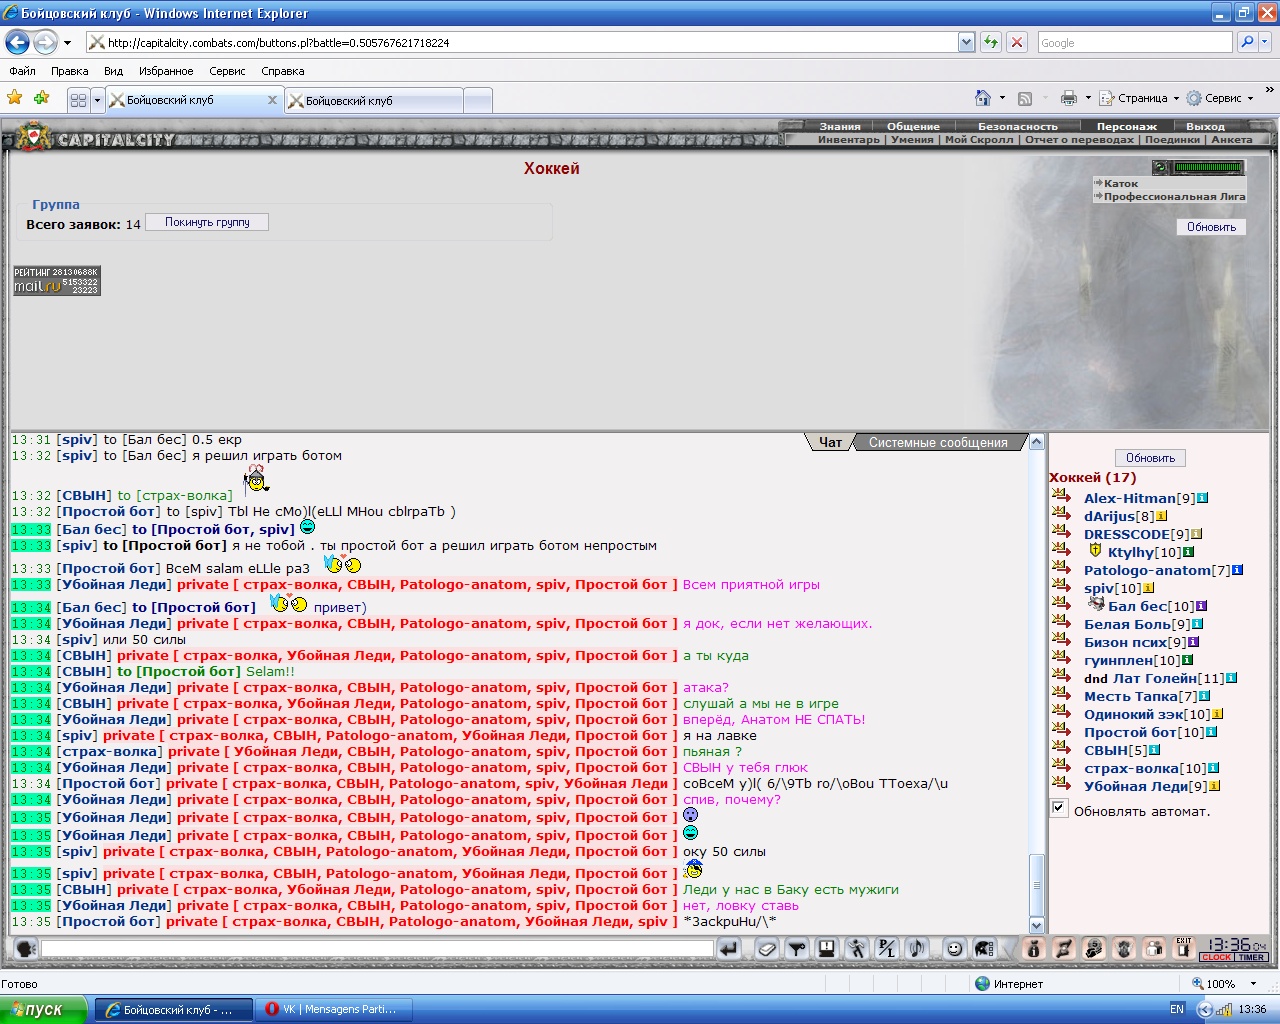1280x1024 pixels.
Task: Click the money bag icon in bottom bar
Action: coord(1034,949)
